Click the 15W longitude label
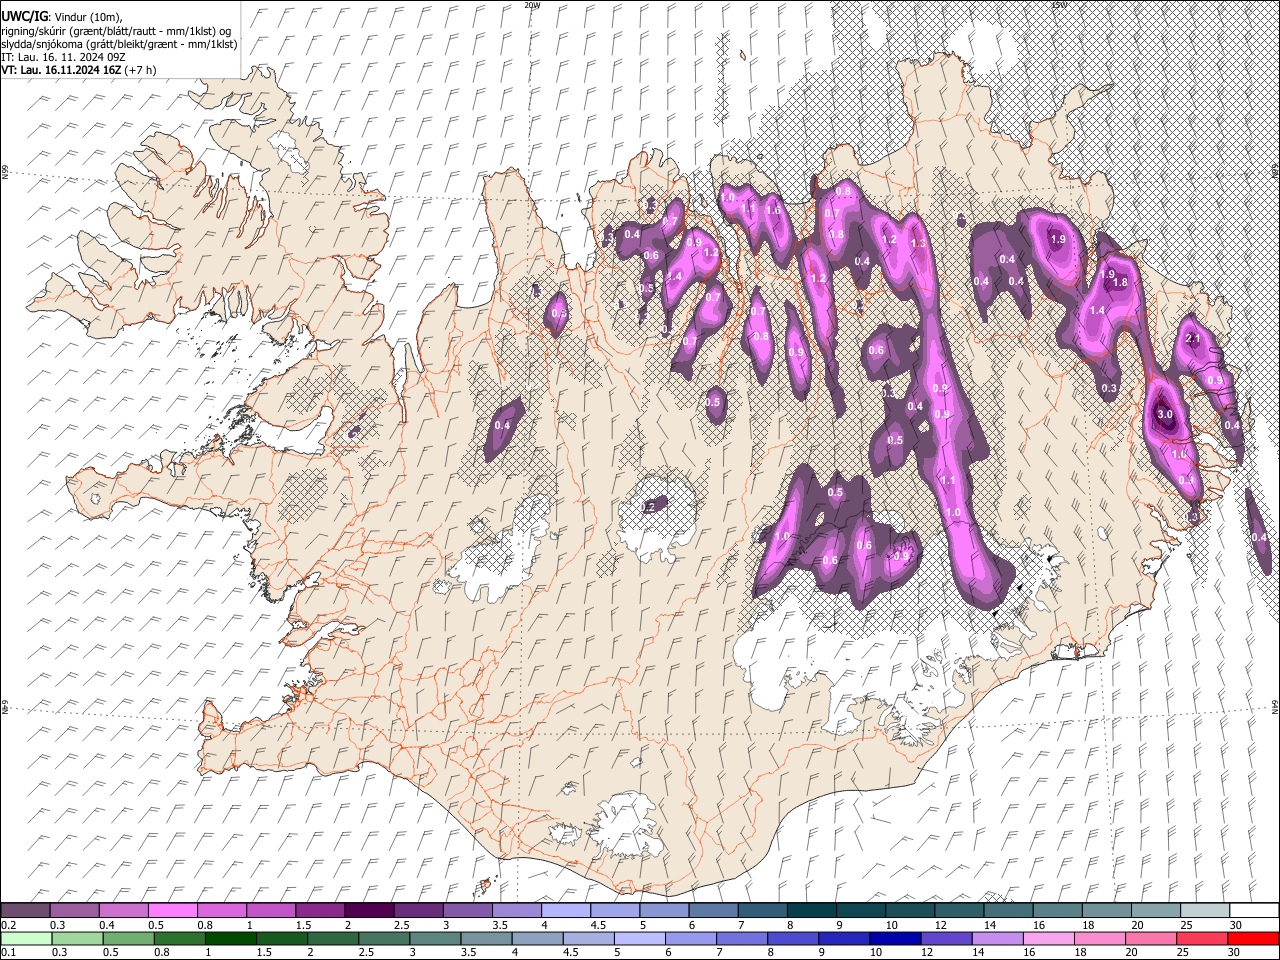Image resolution: width=1280 pixels, height=960 pixels. click(1059, 5)
